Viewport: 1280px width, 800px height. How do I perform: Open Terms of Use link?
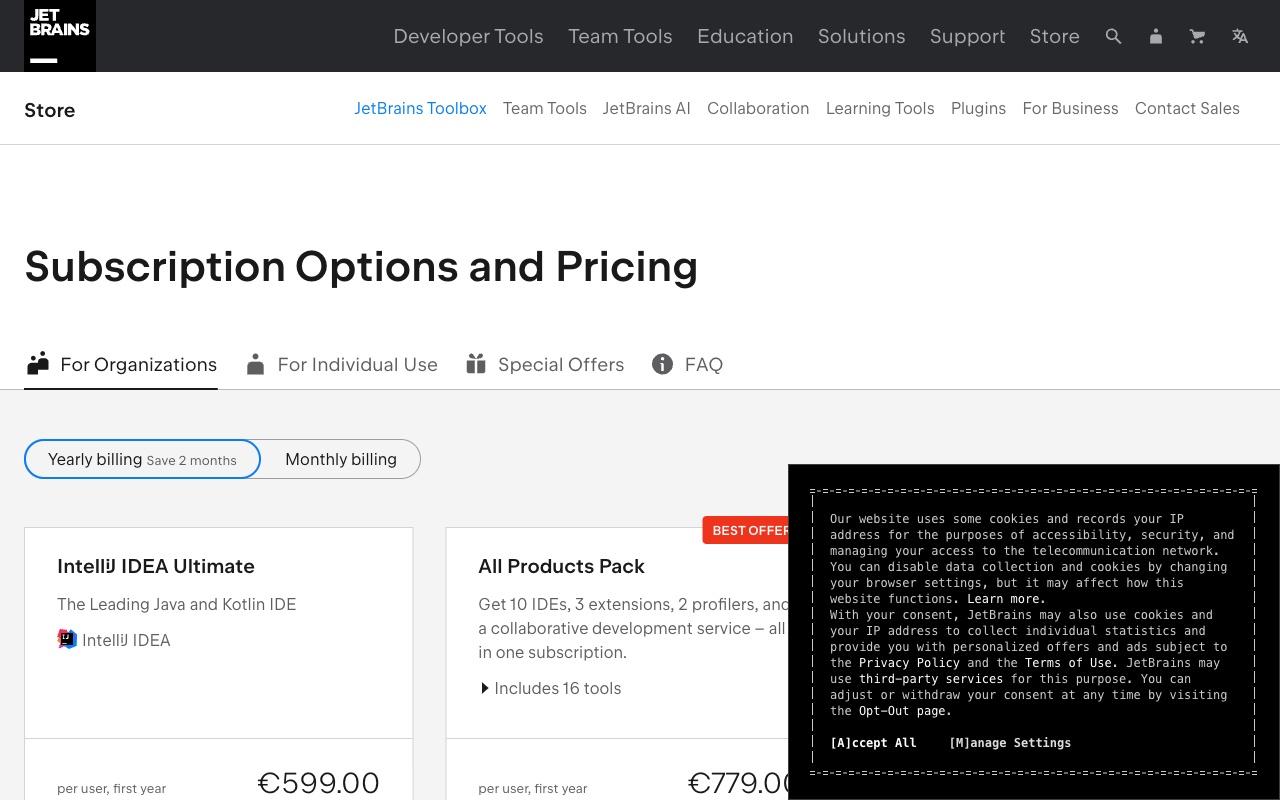1071,663
